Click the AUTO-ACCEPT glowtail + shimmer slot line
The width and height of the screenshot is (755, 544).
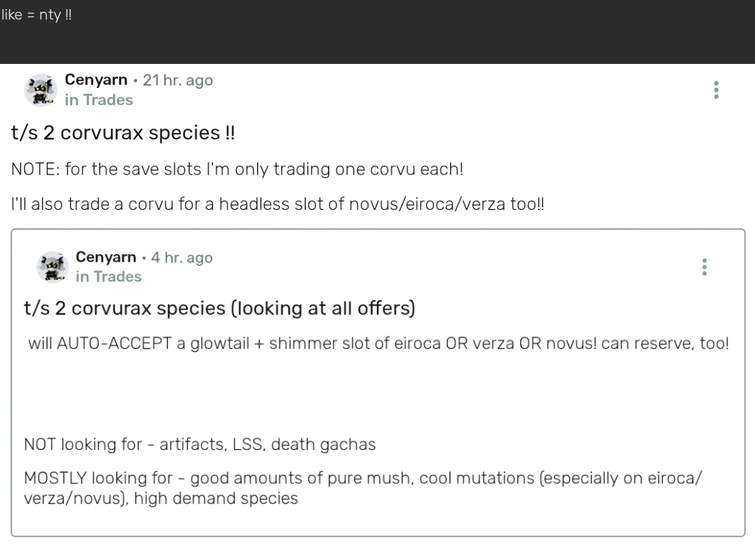[378, 343]
